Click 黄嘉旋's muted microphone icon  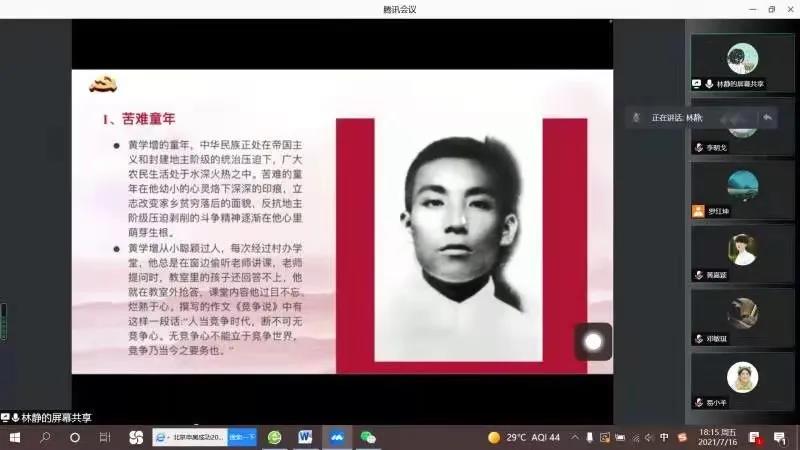point(698,274)
